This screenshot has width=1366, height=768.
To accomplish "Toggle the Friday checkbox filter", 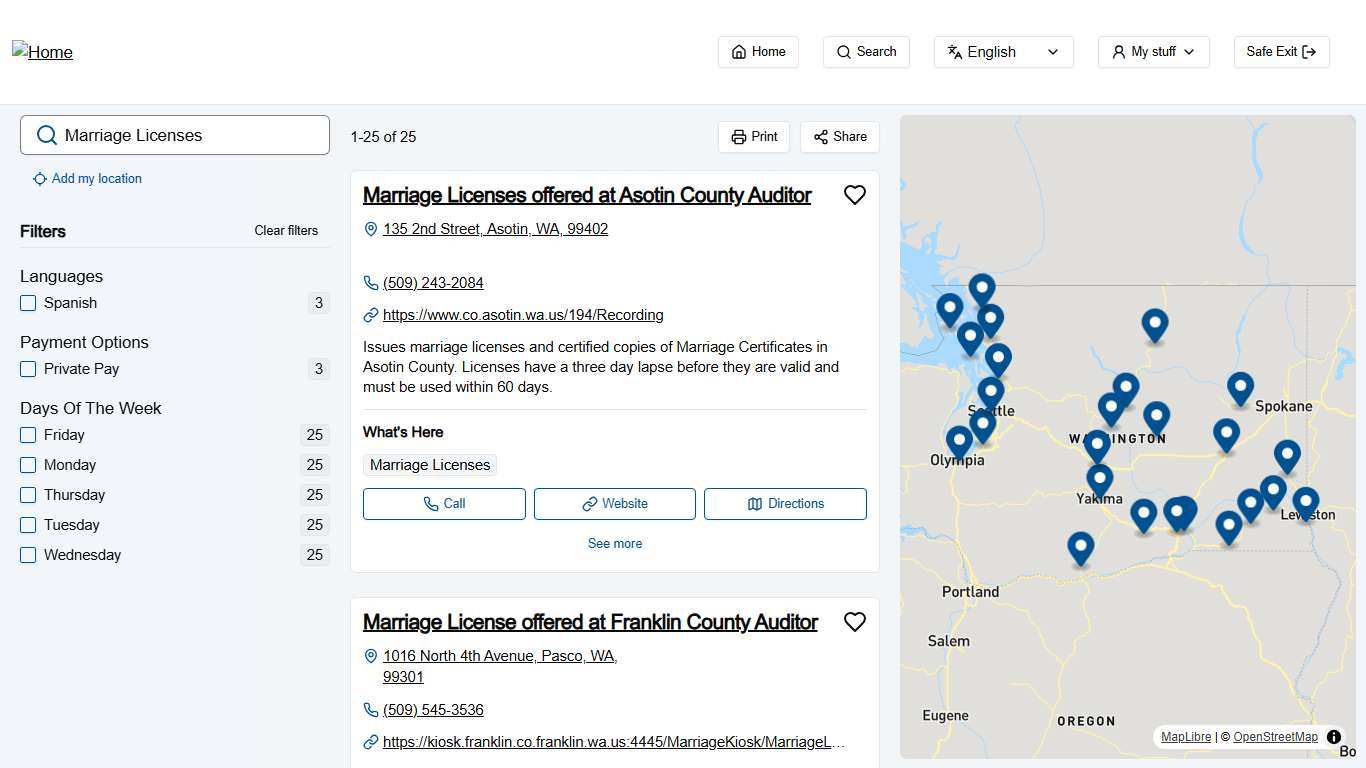I will (28, 435).
